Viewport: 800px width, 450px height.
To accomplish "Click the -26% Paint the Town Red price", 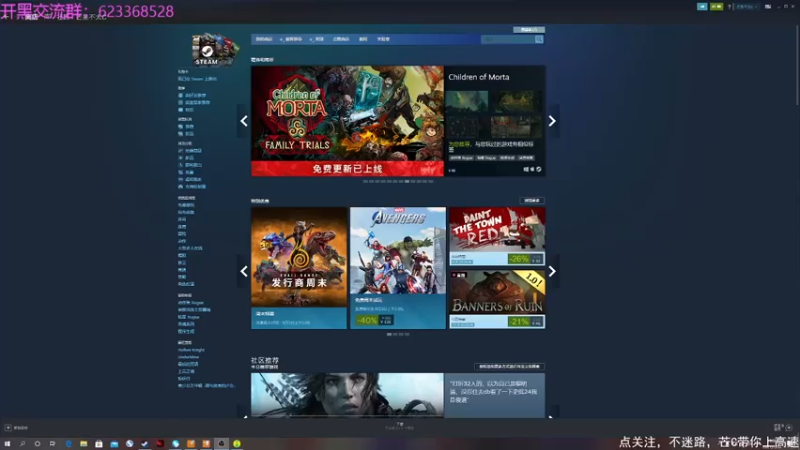I will [x=525, y=259].
